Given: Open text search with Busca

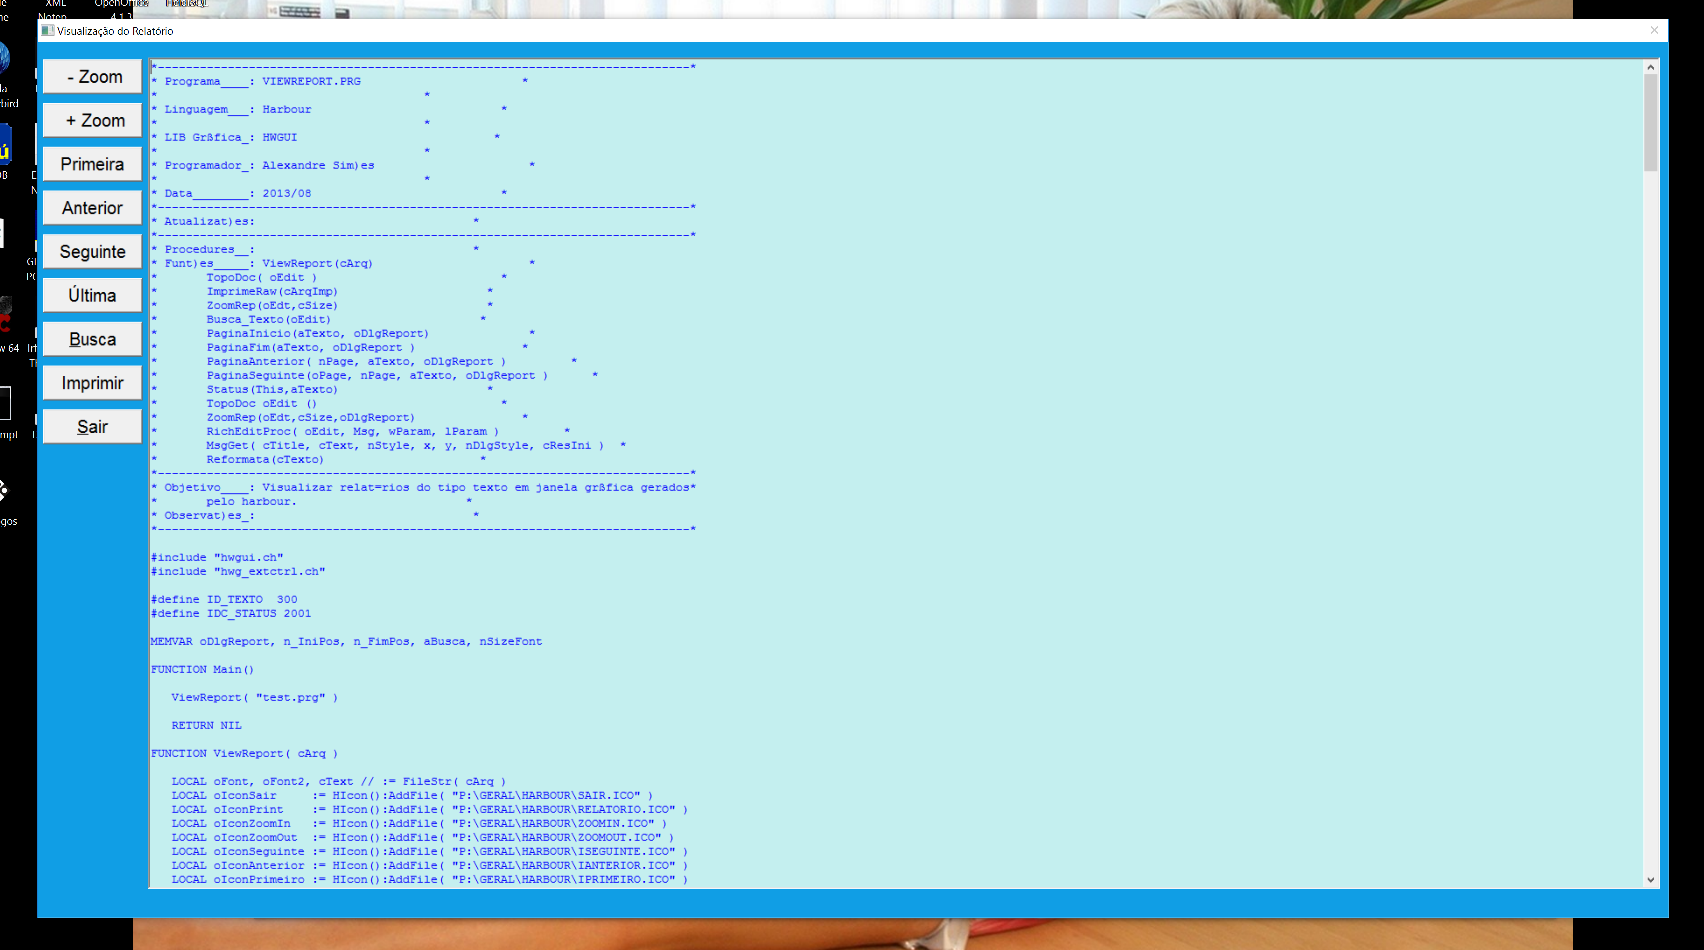Looking at the screenshot, I should 92,340.
